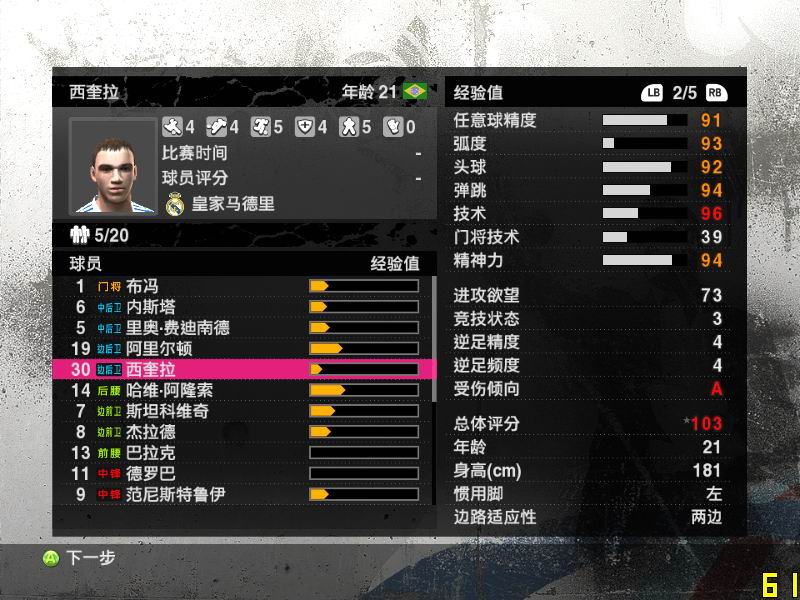Image resolution: width=800 pixels, height=600 pixels.
Task: Select player 内斯塔 row
Action: coord(244,307)
